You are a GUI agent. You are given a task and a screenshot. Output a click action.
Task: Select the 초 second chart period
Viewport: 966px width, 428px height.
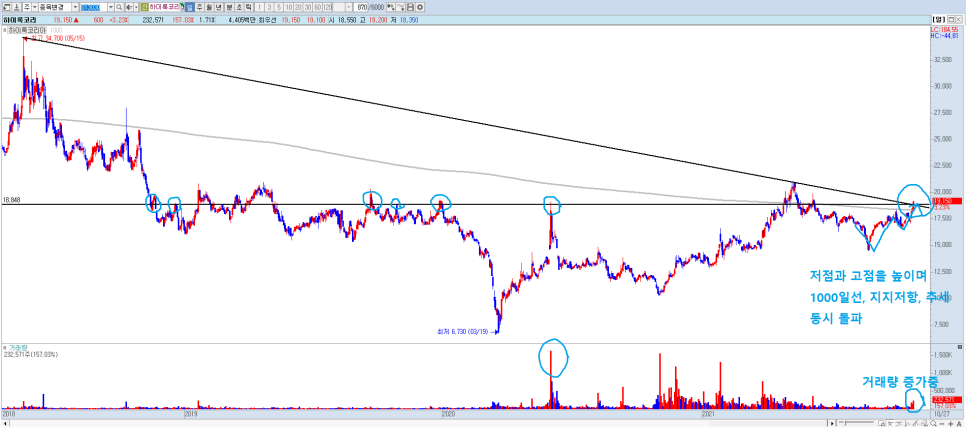tap(239, 7)
